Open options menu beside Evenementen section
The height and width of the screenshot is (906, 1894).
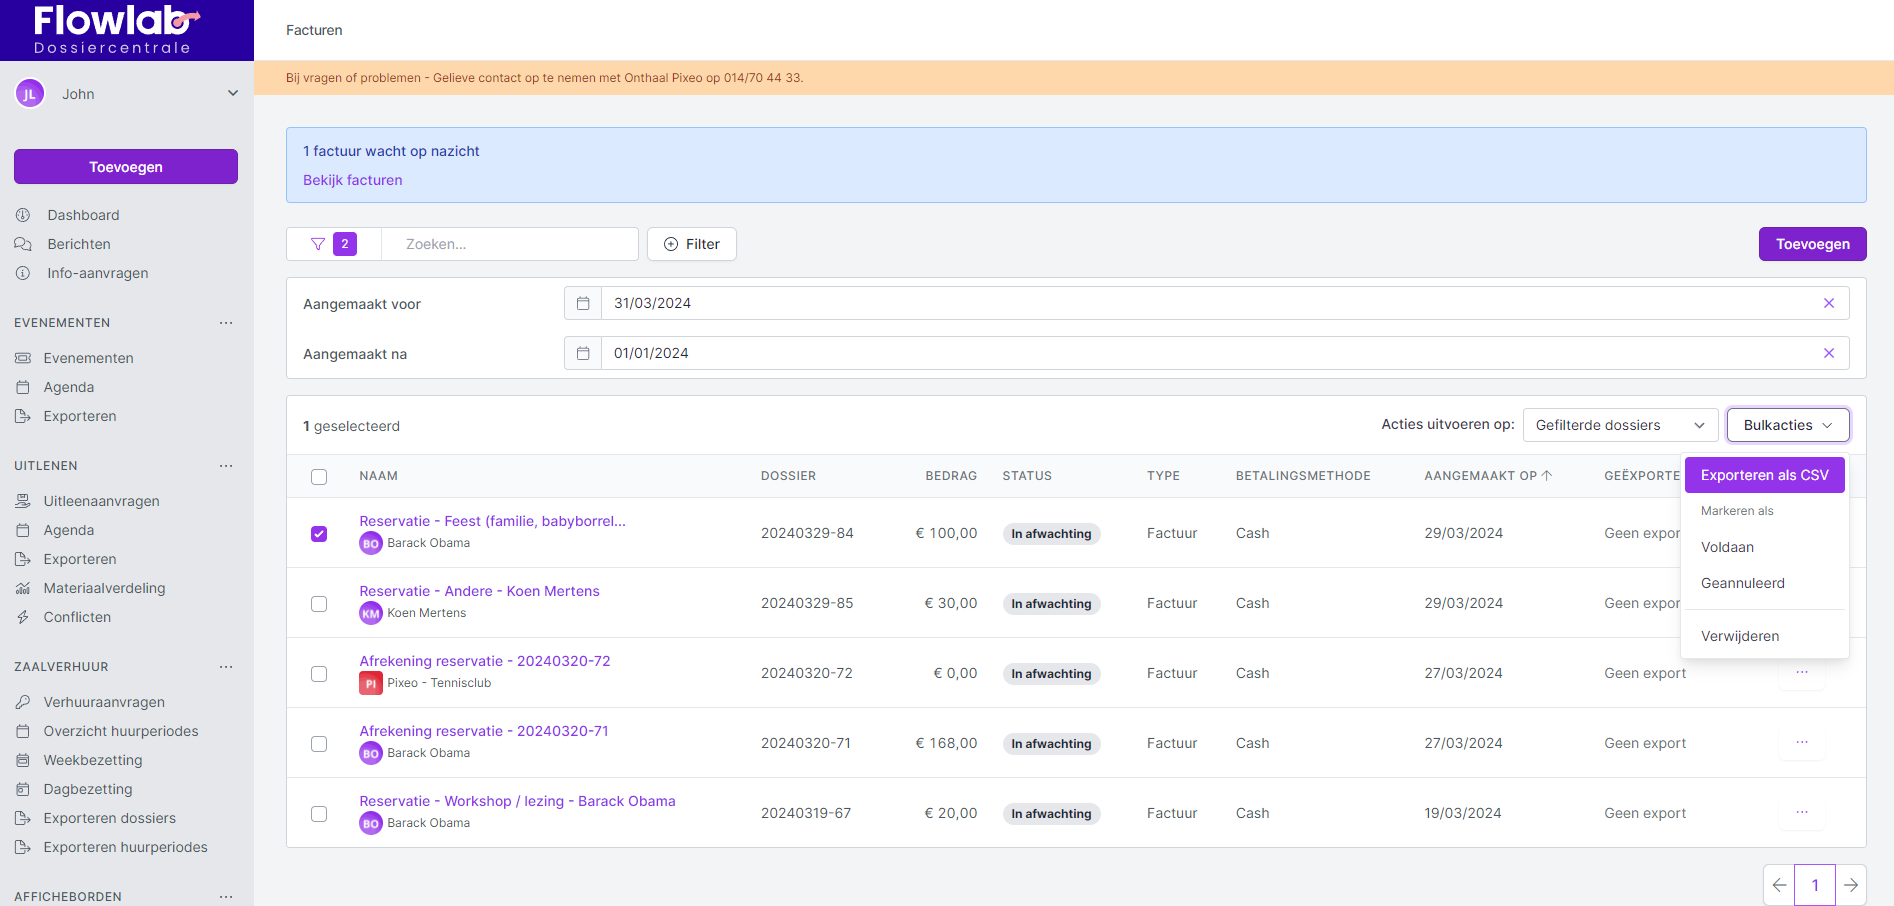(226, 323)
